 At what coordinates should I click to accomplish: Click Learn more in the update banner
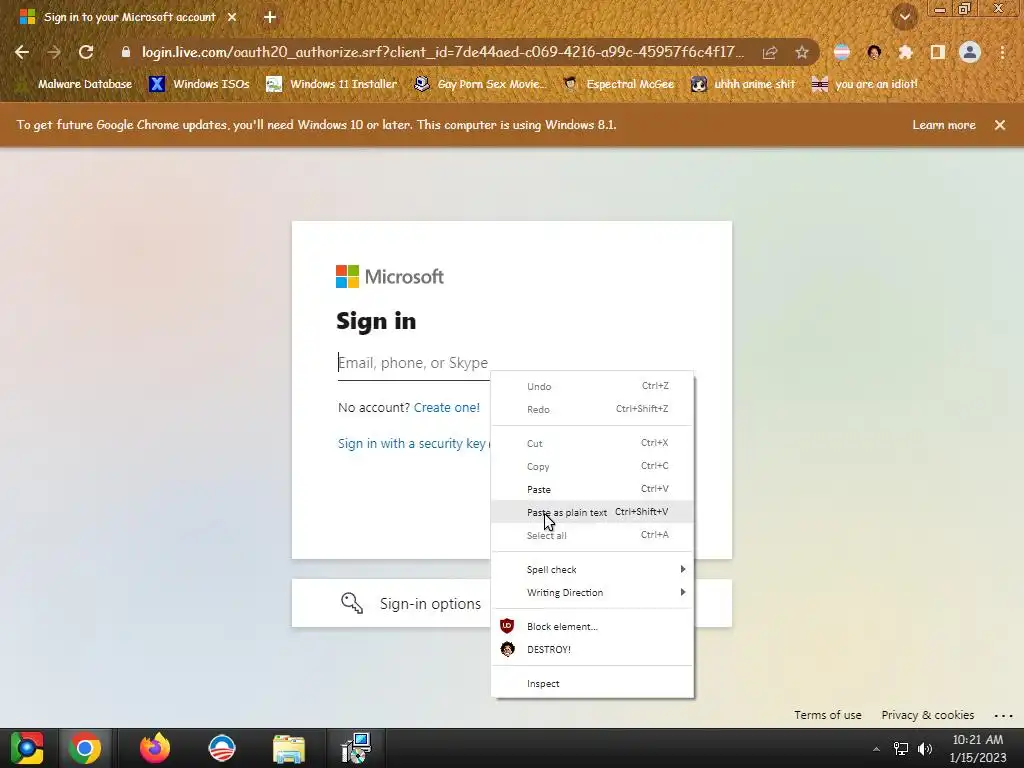(x=944, y=125)
